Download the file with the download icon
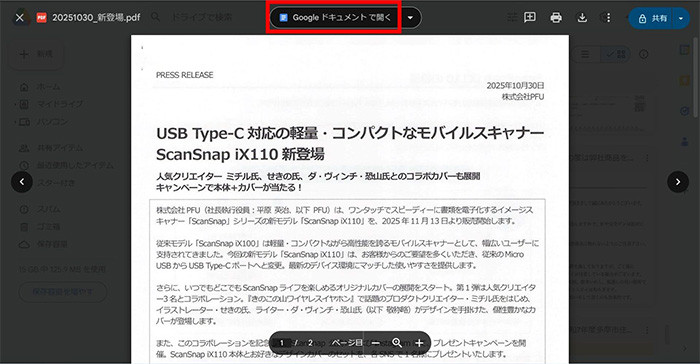Image resolution: width=700 pixels, height=364 pixels. pyautogui.click(x=582, y=17)
